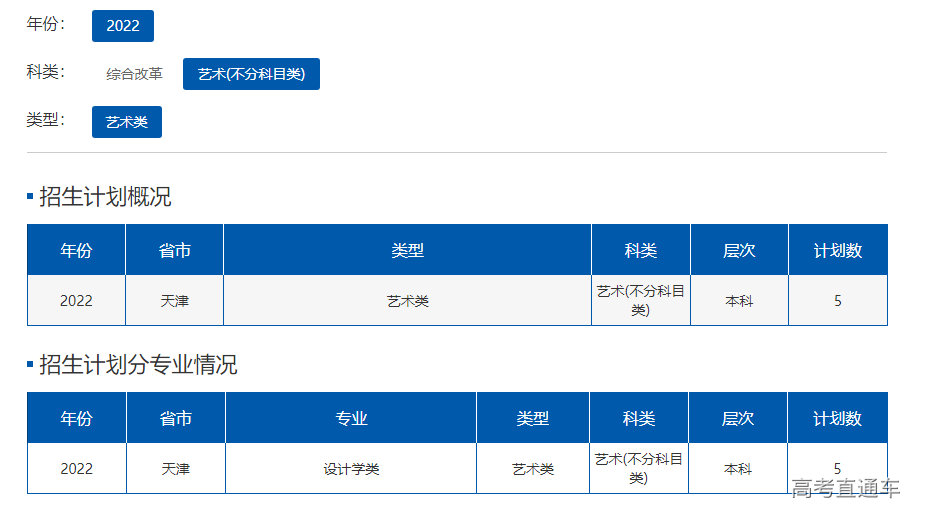Image resolution: width=929 pixels, height=528 pixels.
Task: Click the 天津 cell in the 设计学类 row
Action: pos(175,469)
